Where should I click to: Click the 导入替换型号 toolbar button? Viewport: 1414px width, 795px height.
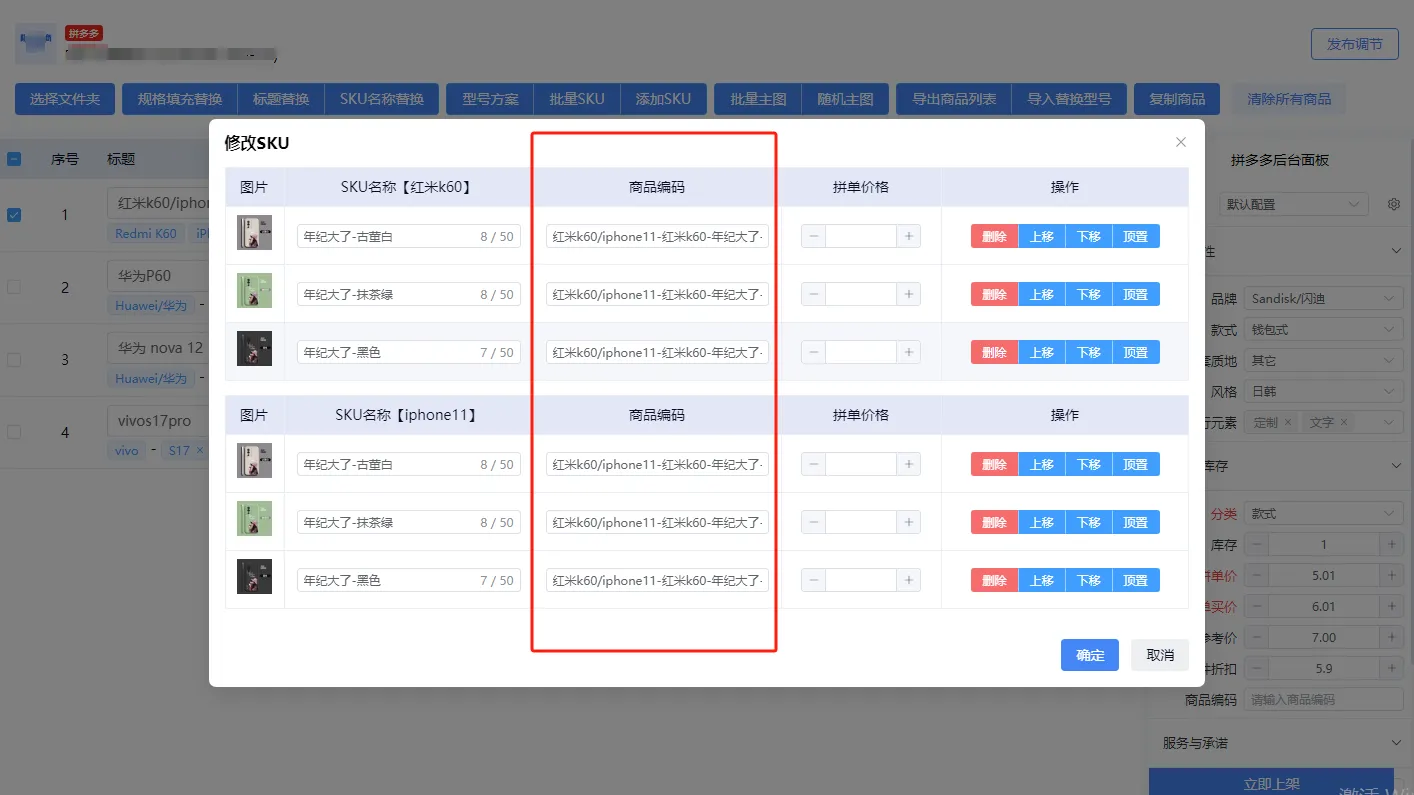[1069, 99]
